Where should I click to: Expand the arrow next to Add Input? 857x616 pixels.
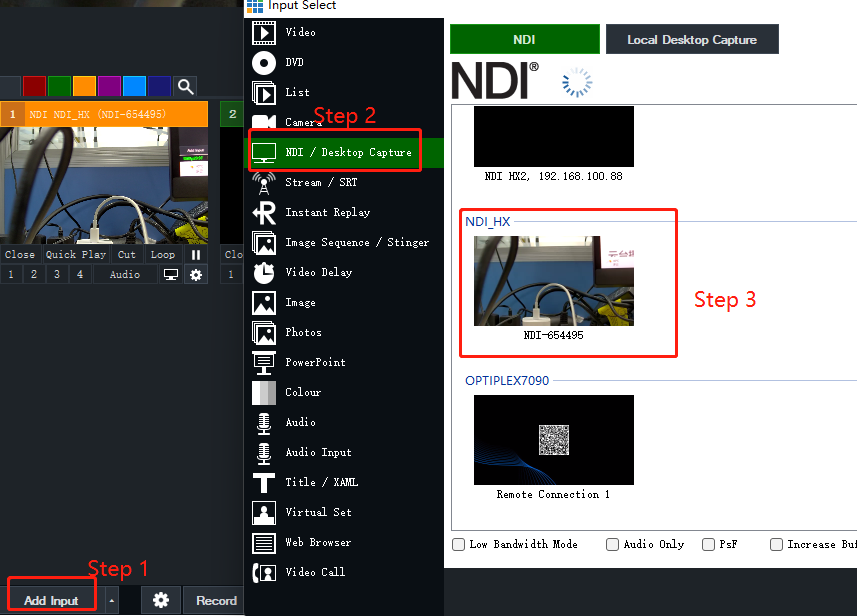(x=112, y=600)
